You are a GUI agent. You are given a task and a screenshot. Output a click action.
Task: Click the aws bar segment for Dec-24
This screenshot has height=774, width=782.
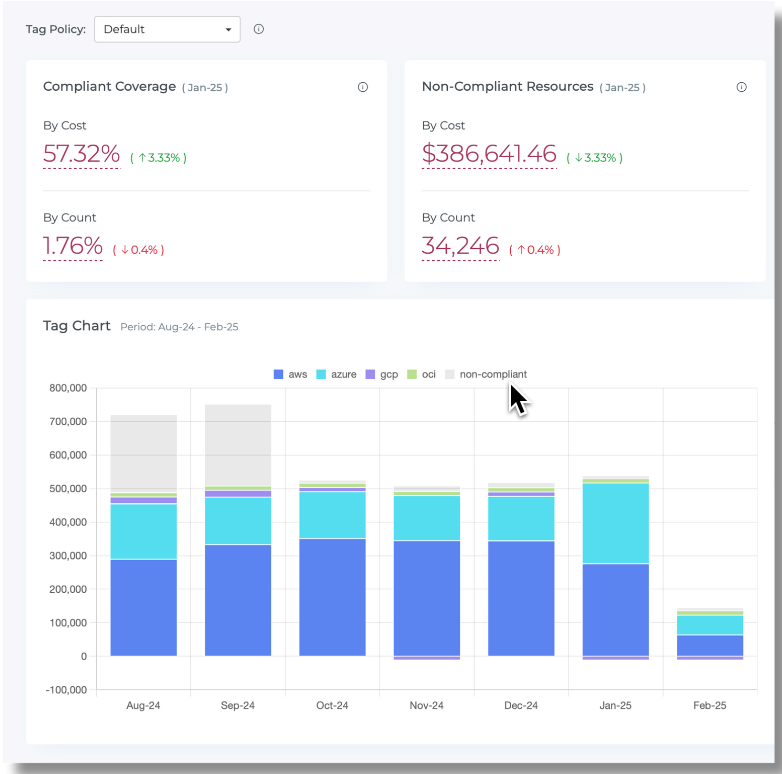tap(521, 598)
